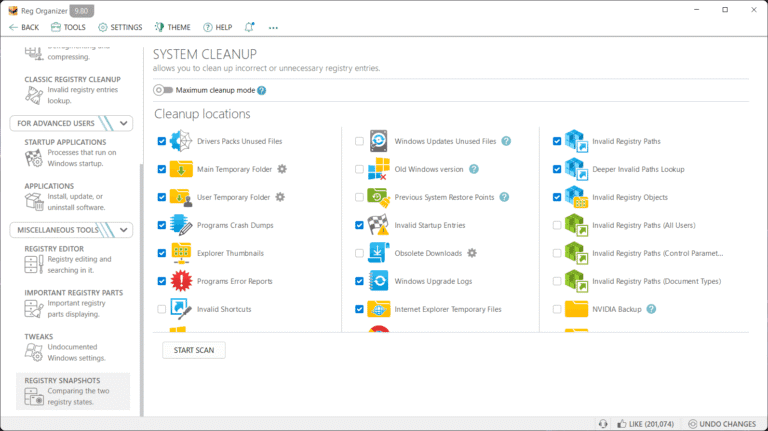Click the Deeper Invalid Paths Lookup icon
Image resolution: width=768 pixels, height=431 pixels.
pyautogui.click(x=576, y=169)
